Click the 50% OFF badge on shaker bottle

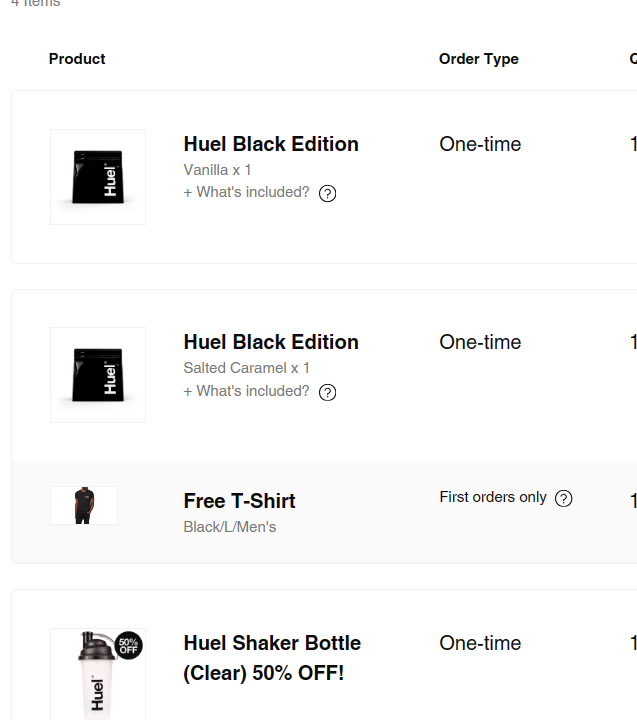pyautogui.click(x=128, y=646)
